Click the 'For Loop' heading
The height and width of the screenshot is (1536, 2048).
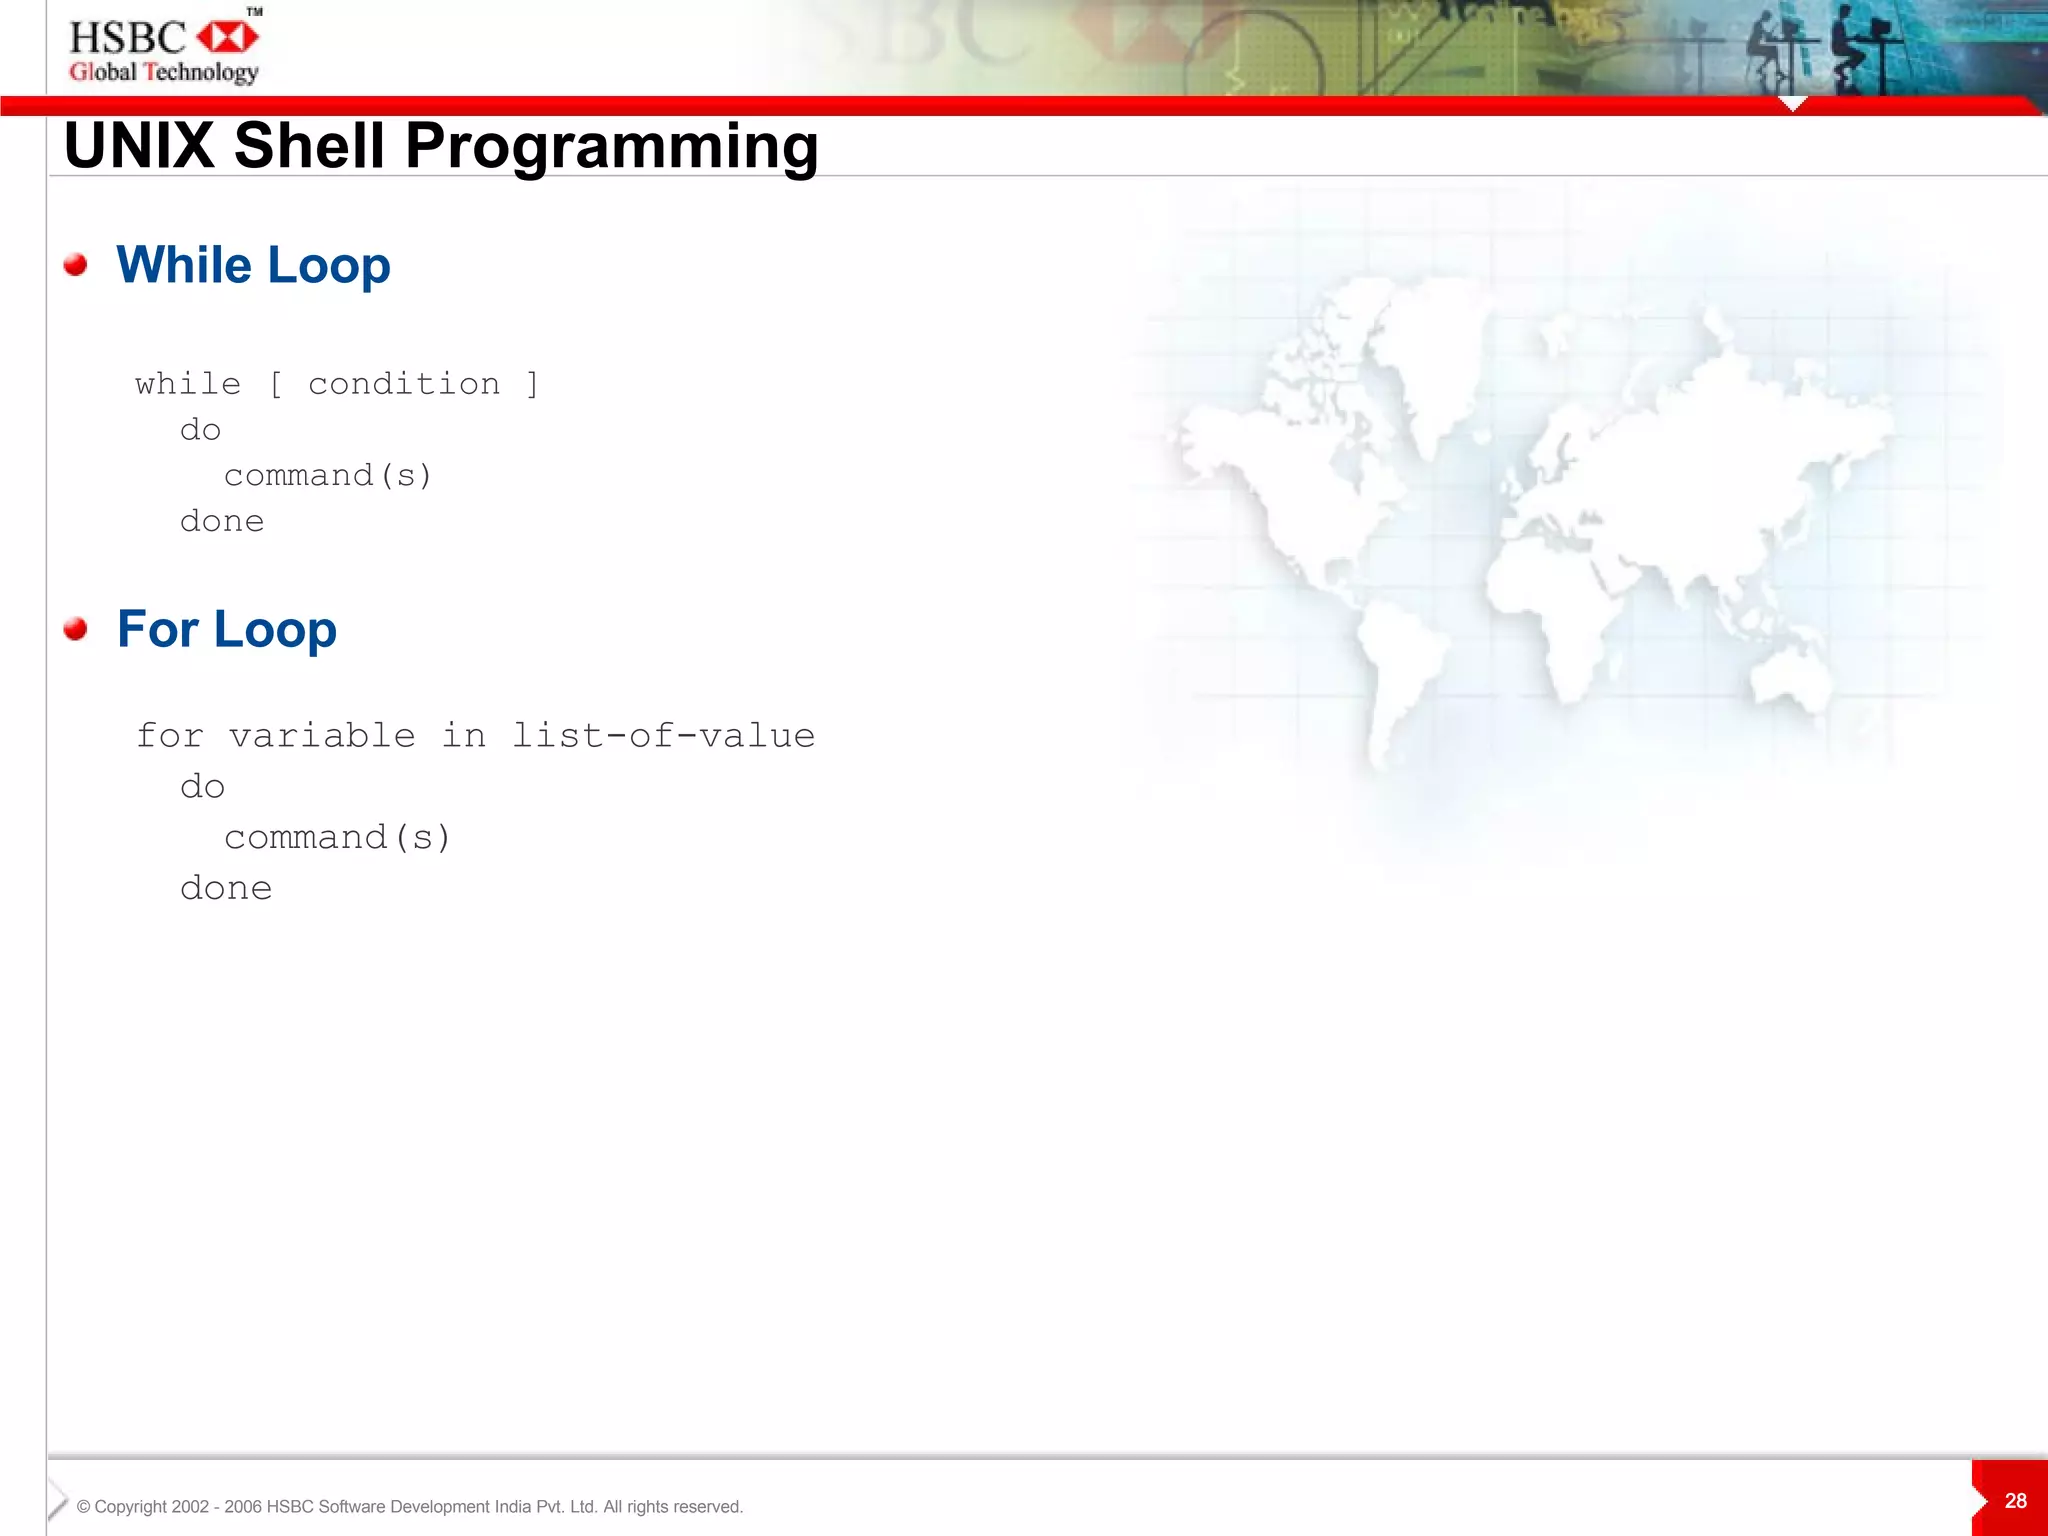point(227,629)
